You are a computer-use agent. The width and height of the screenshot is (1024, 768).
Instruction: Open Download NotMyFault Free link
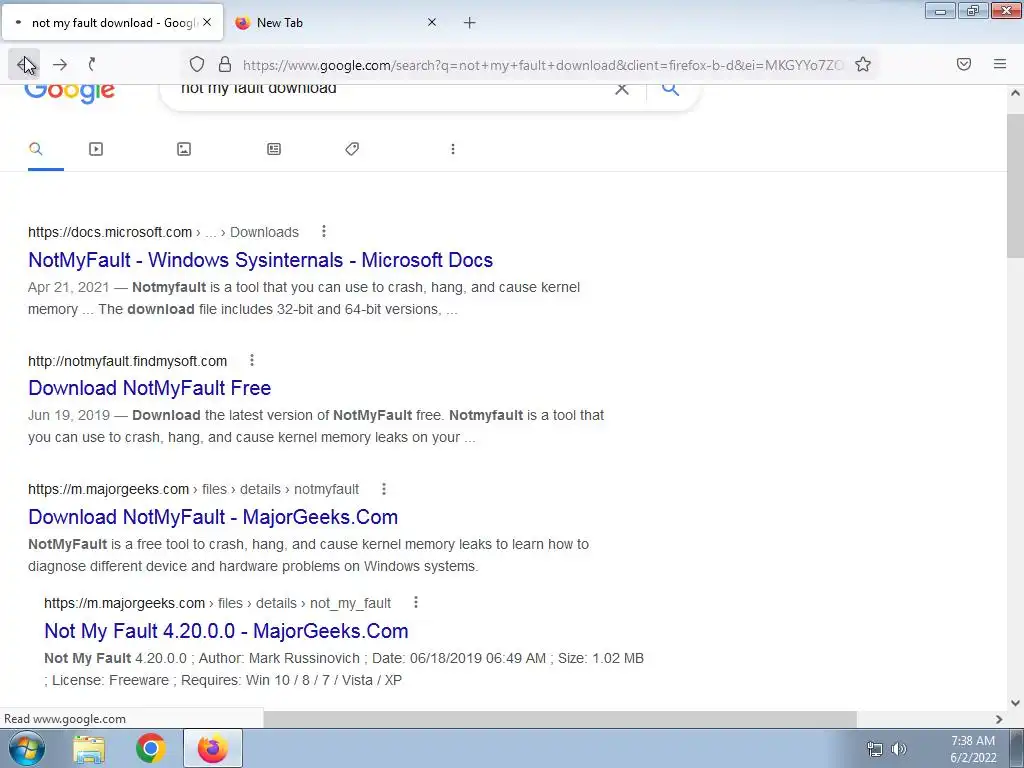[150, 388]
